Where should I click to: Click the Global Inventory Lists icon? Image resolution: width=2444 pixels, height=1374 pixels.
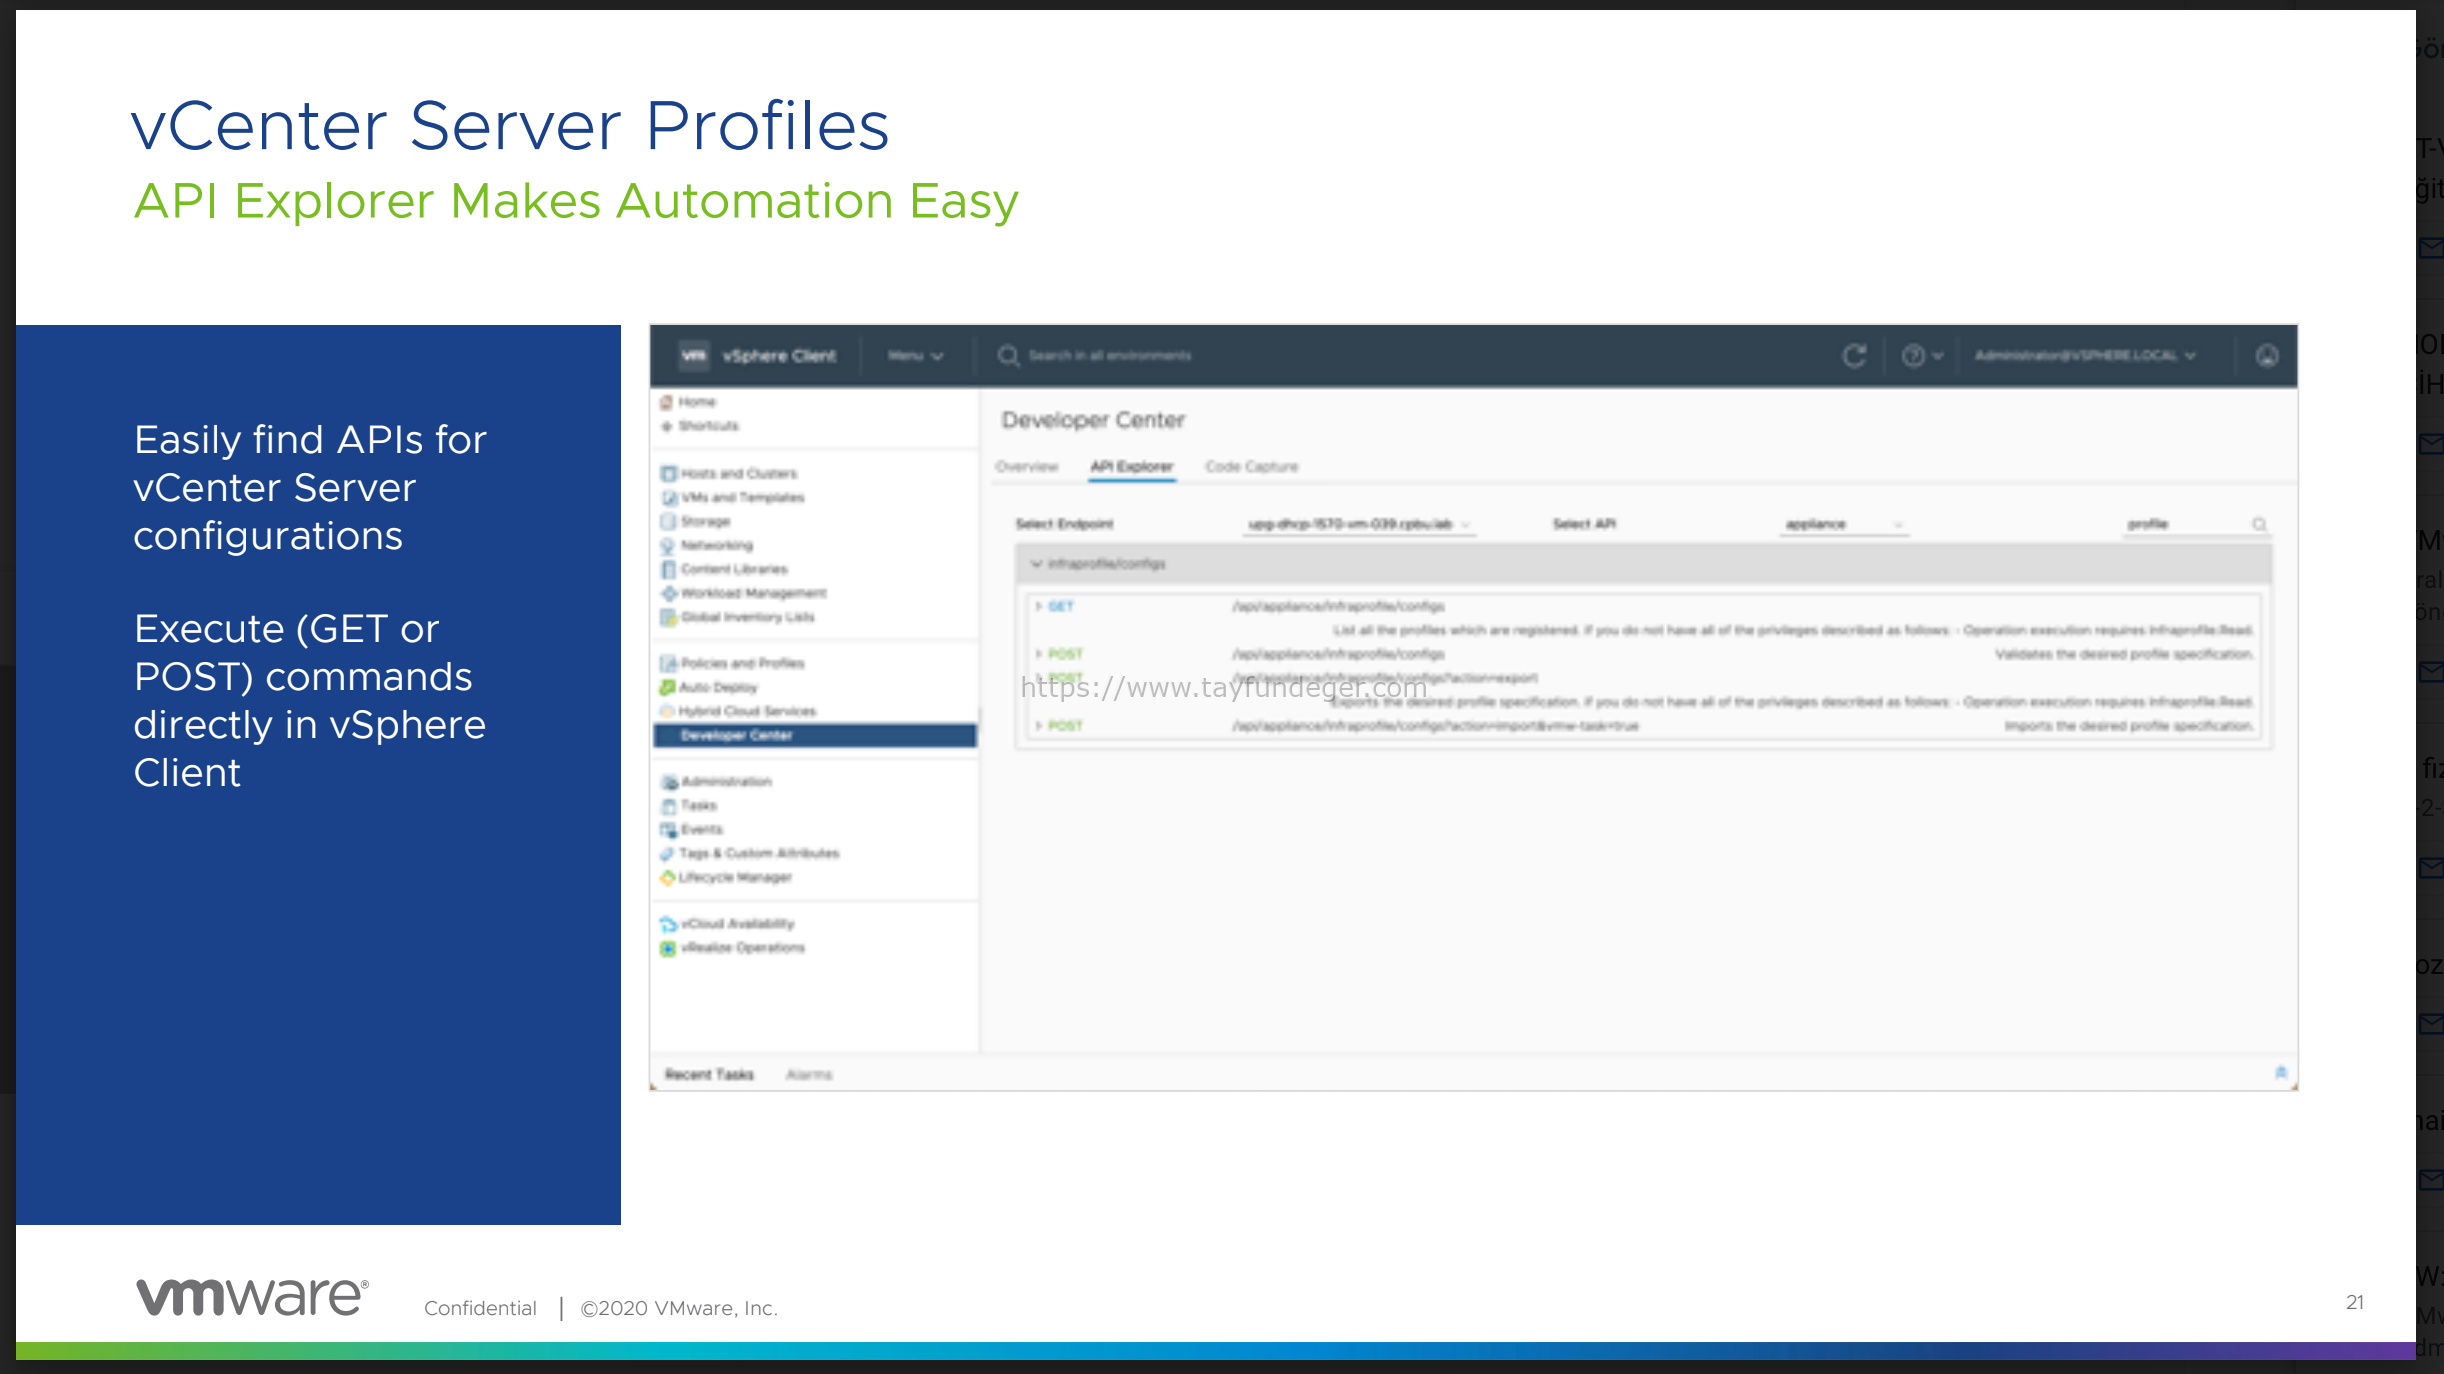click(668, 618)
